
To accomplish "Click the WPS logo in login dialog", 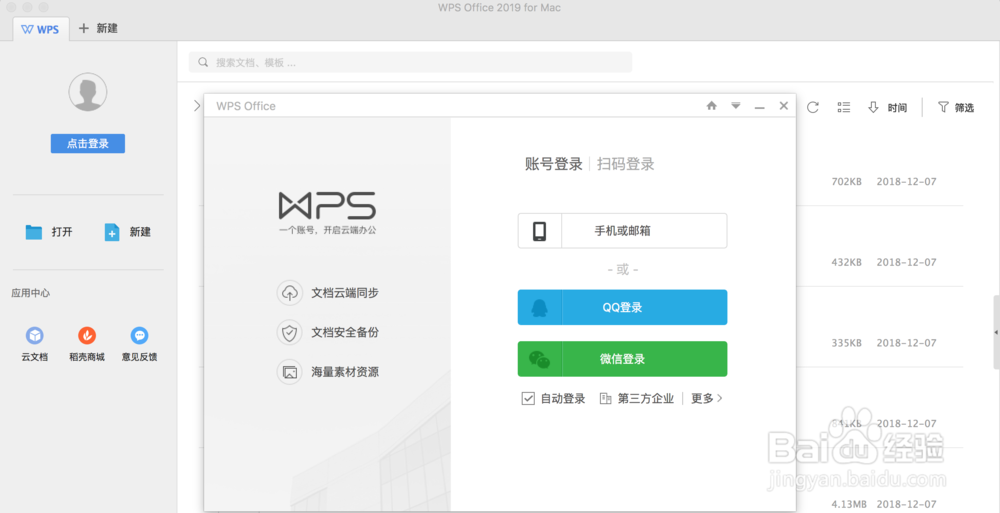I will 327,205.
